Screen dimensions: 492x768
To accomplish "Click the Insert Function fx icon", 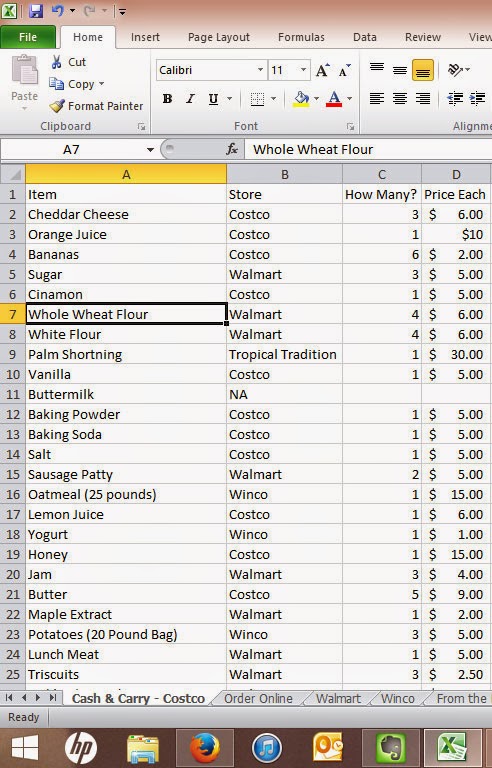I will click(x=232, y=149).
